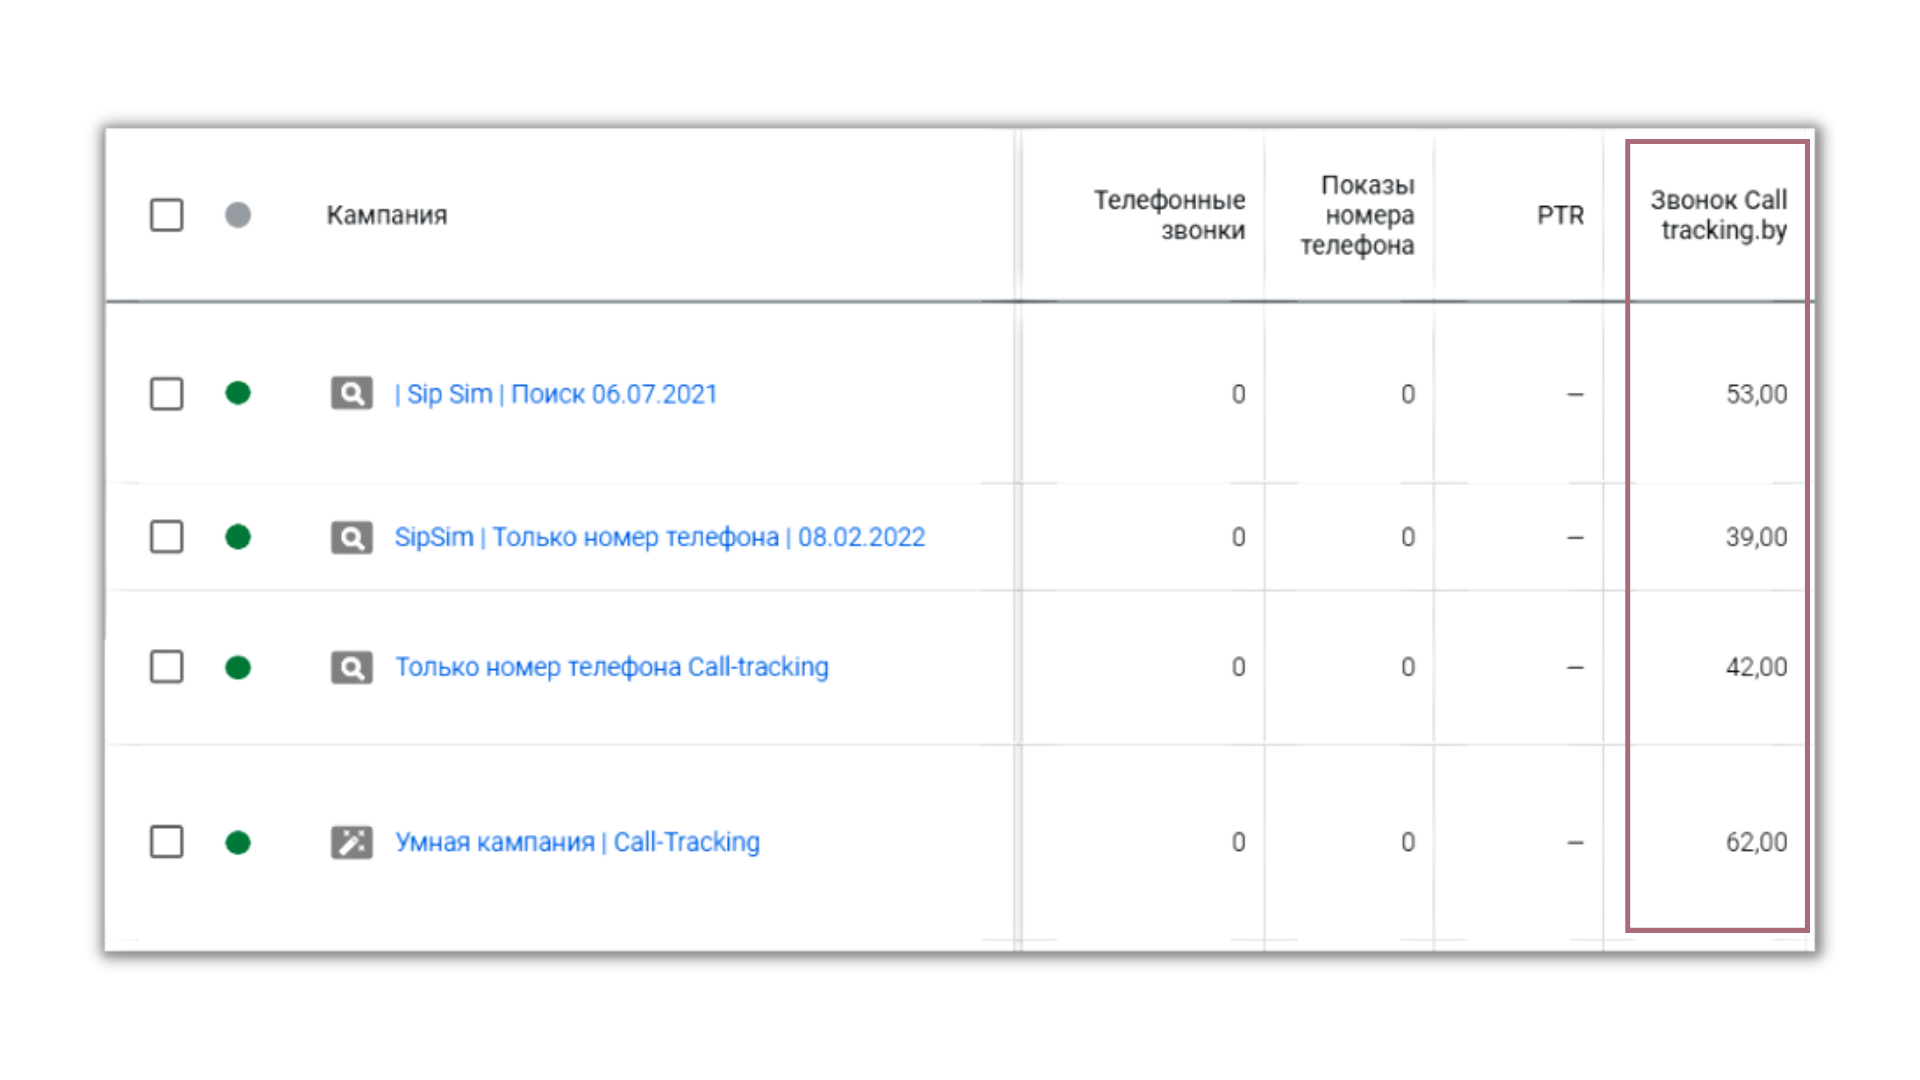Click search campaign icon beside Sip Sim Поиск
1920x1080 pixels.
point(351,394)
